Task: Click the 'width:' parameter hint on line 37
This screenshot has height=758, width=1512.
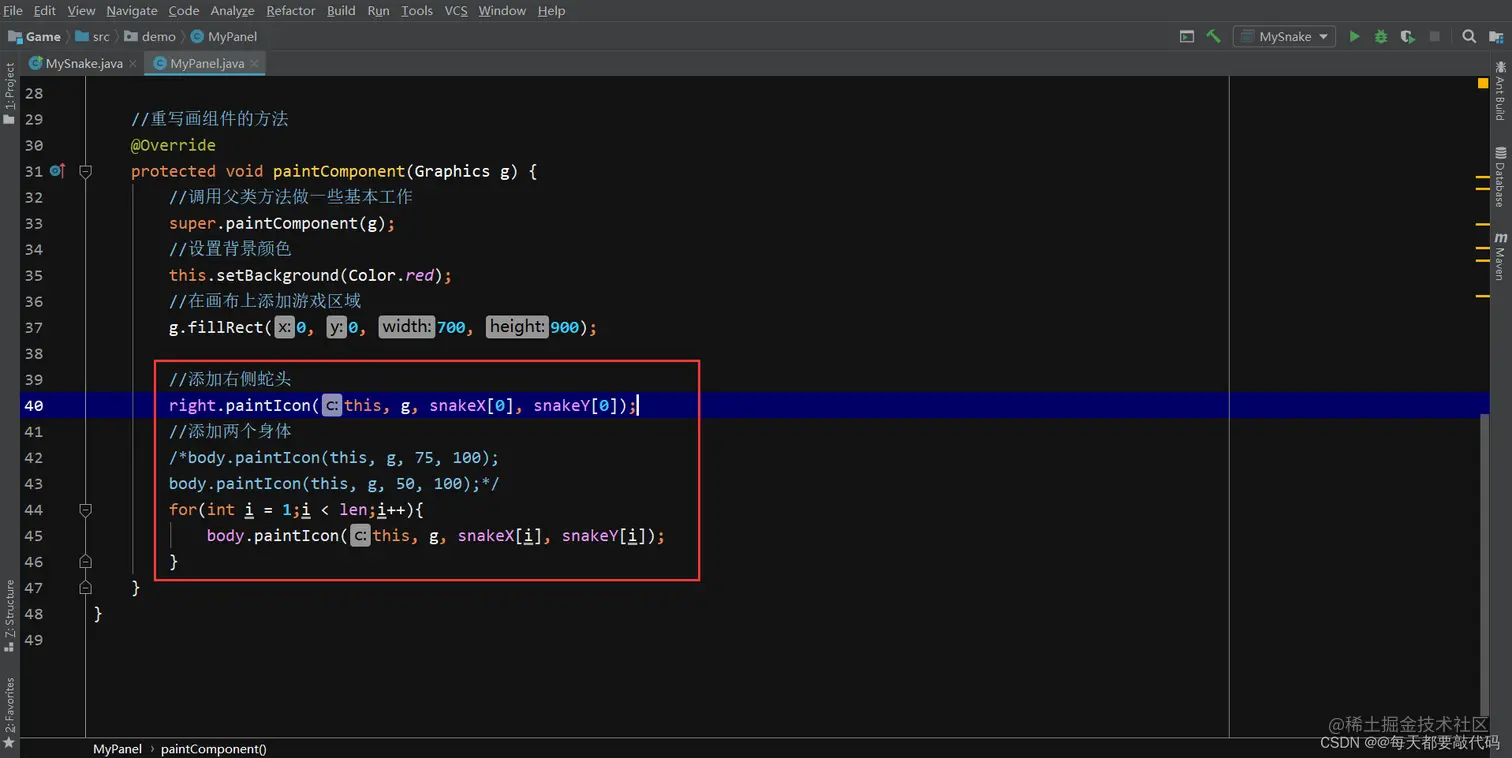Action: [x=406, y=327]
